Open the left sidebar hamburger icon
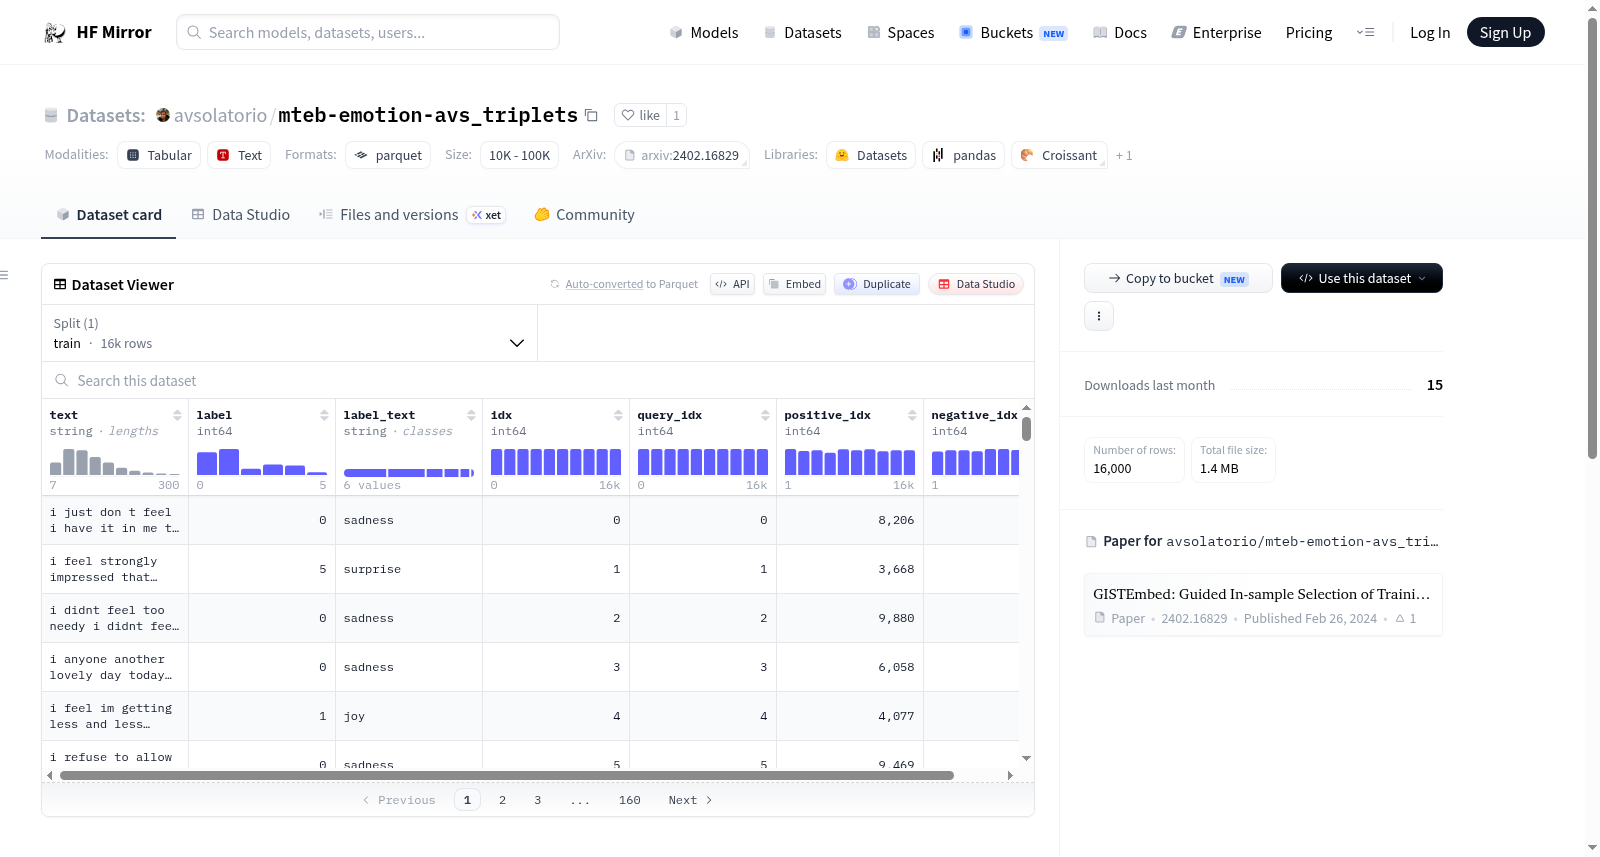 (4, 275)
